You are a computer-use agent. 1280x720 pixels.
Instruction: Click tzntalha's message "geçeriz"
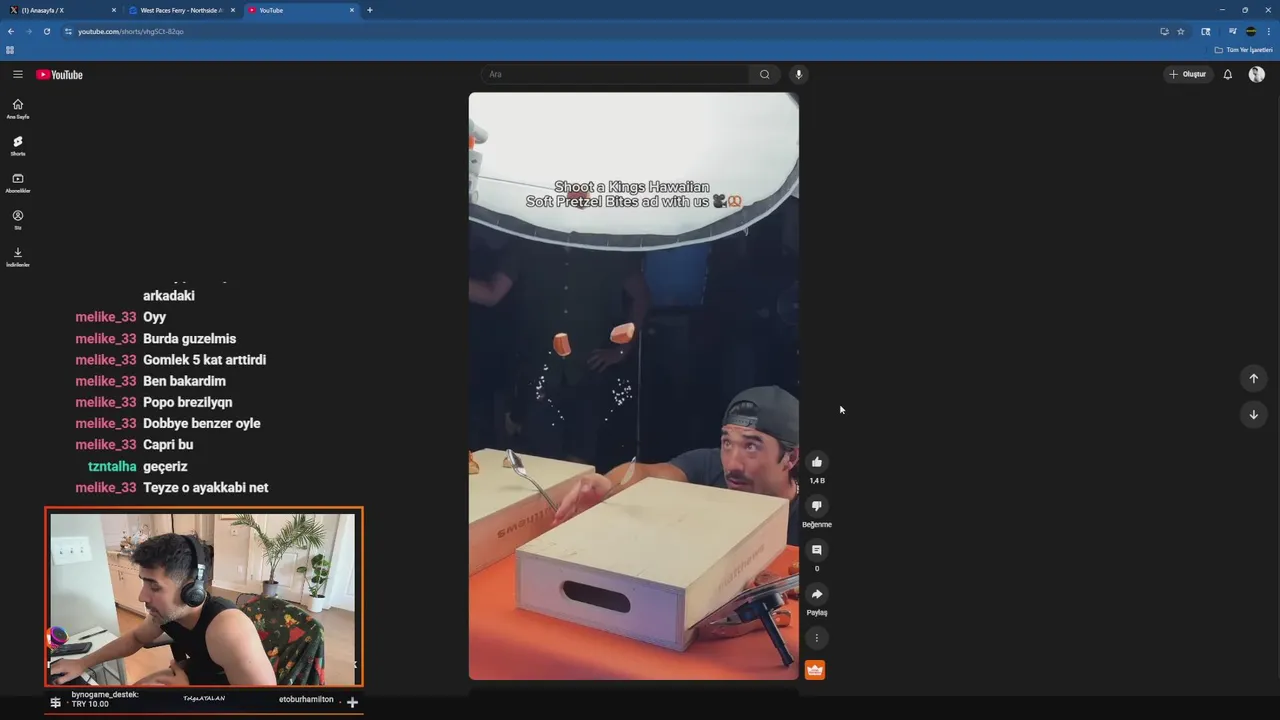[165, 466]
